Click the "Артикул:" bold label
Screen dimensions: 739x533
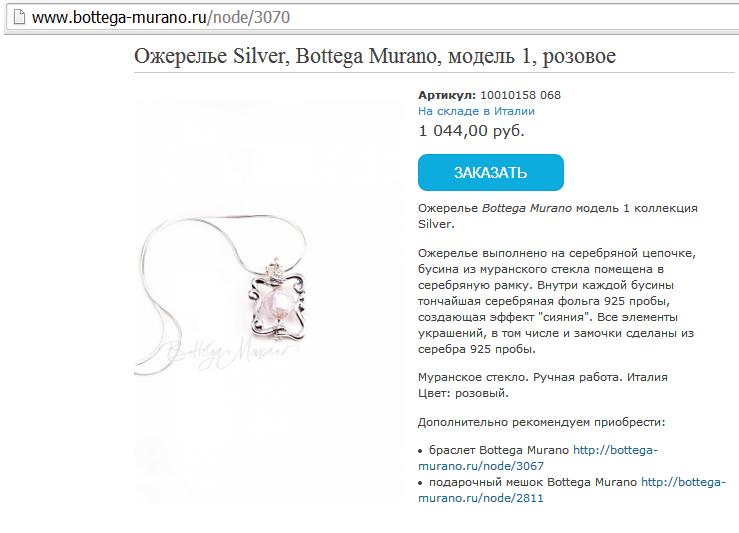pos(447,95)
